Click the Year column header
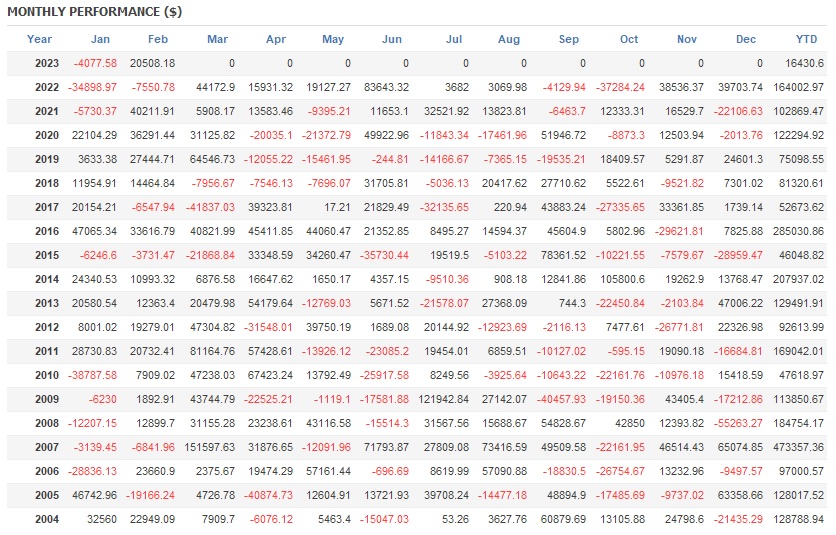The width and height of the screenshot is (836, 535). [40, 40]
